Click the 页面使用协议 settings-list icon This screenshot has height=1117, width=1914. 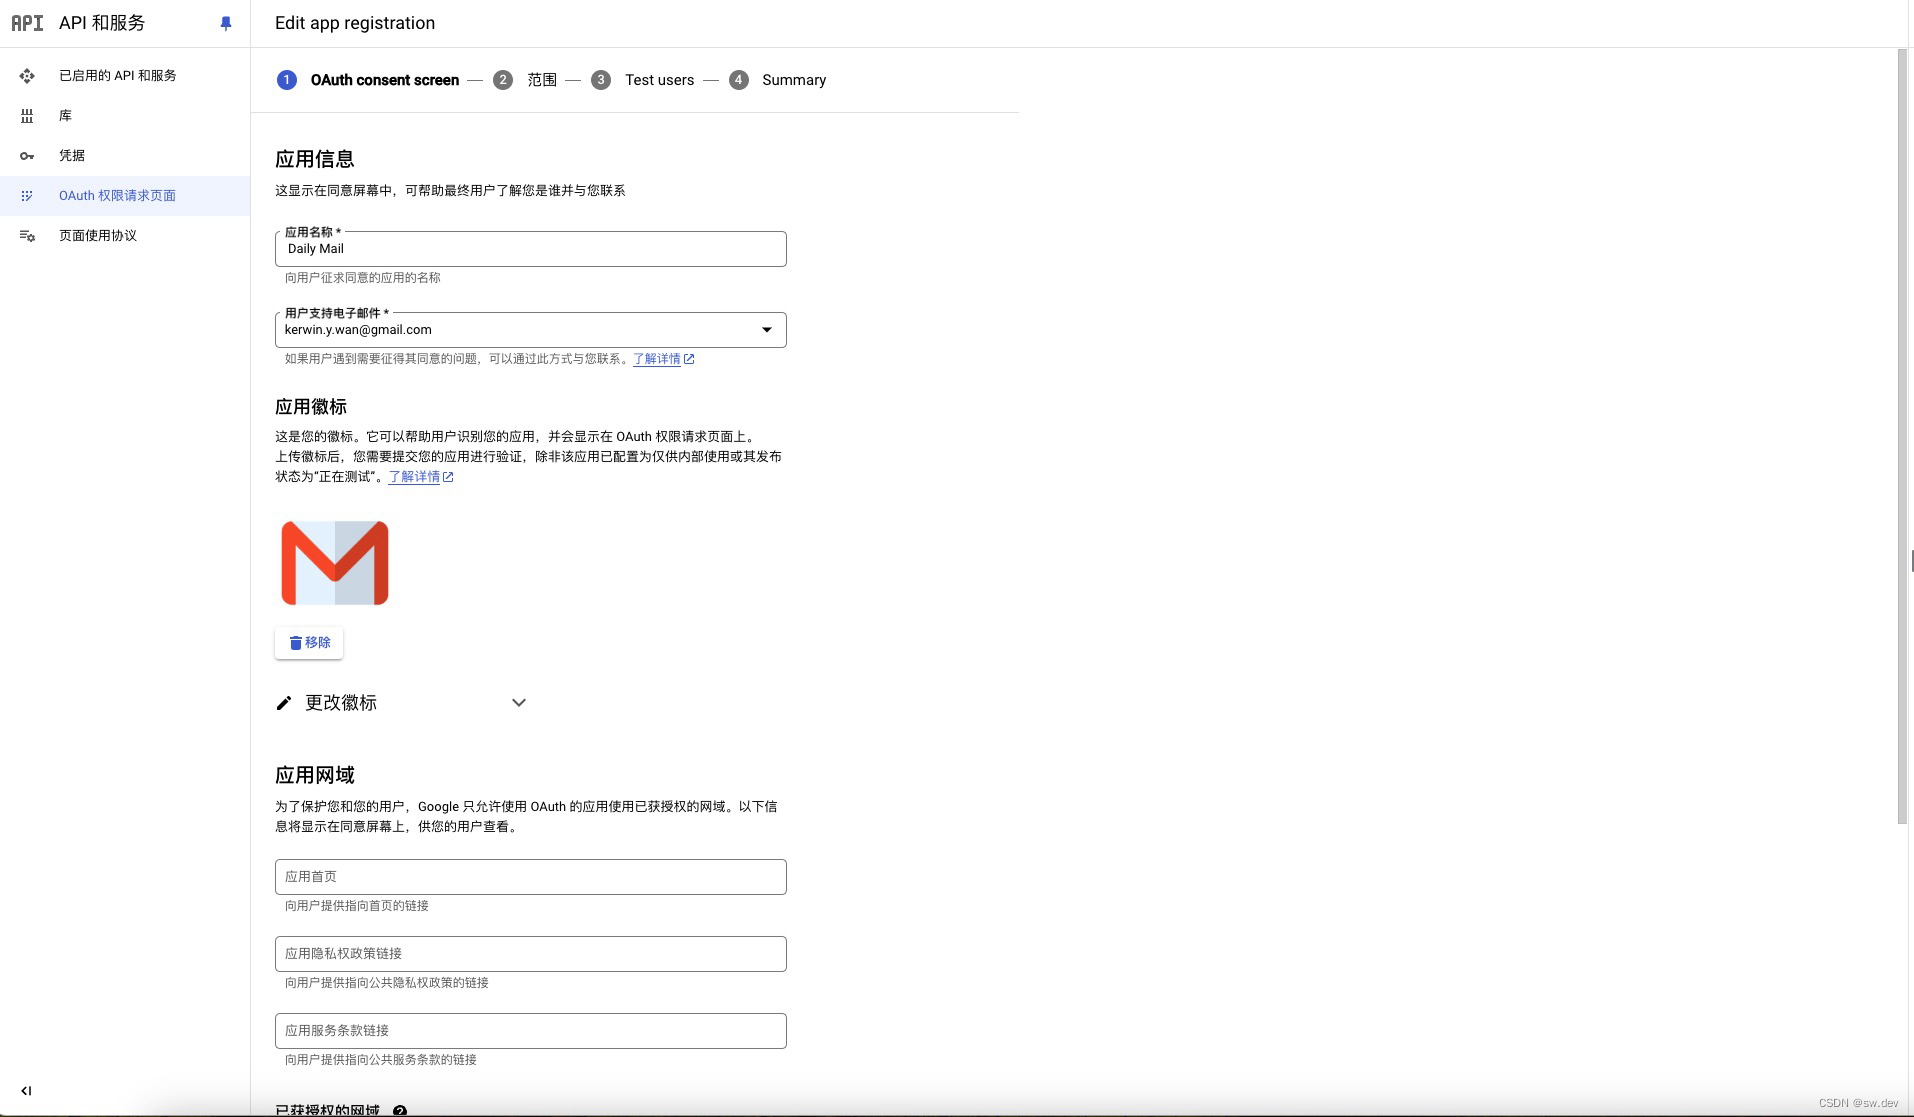pos(27,236)
